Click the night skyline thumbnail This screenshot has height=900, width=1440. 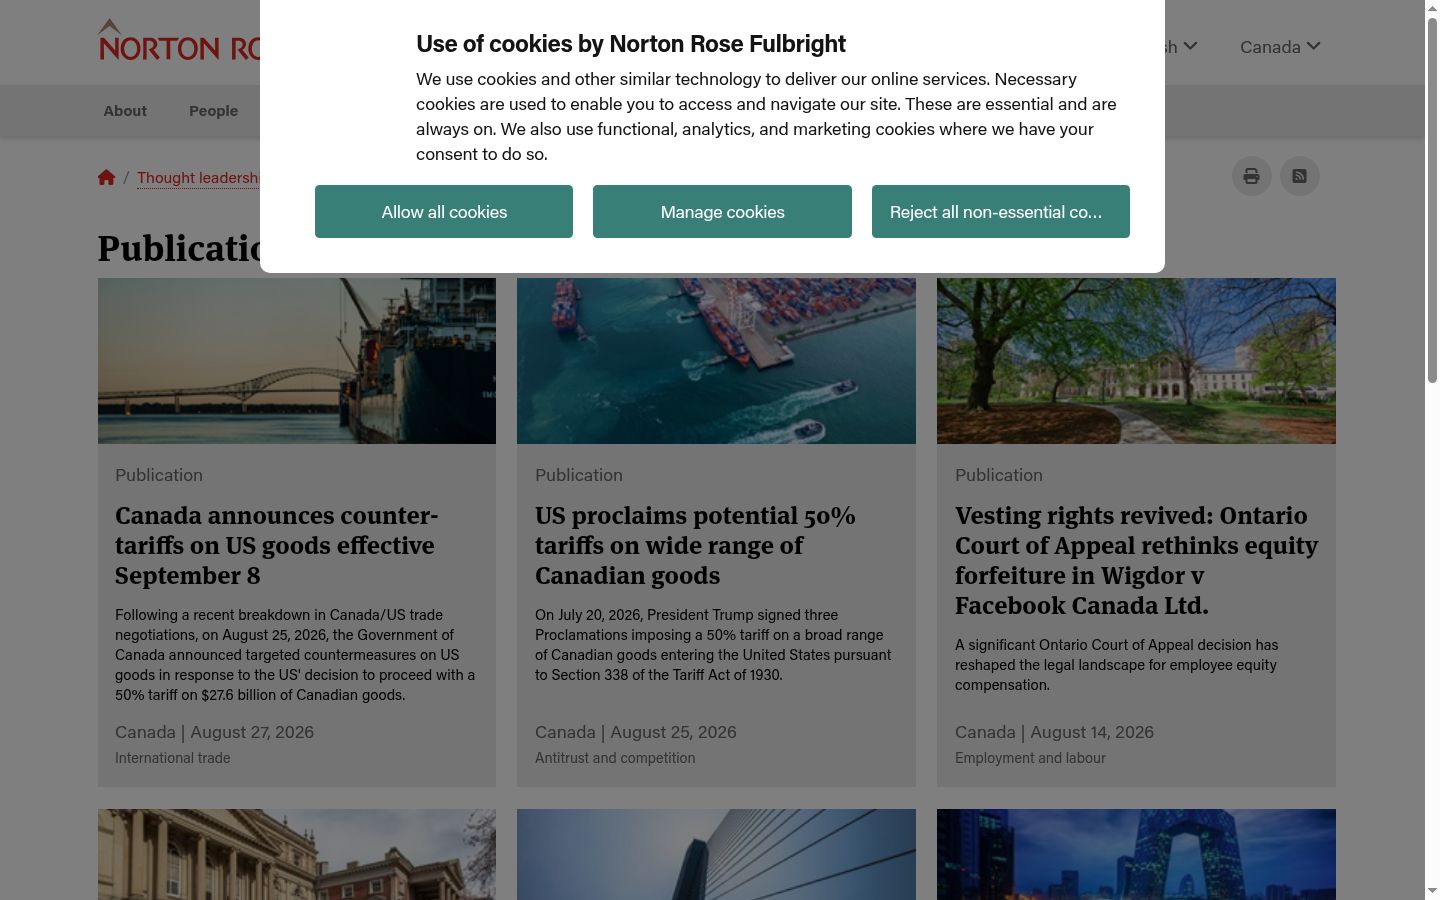(x=1136, y=855)
